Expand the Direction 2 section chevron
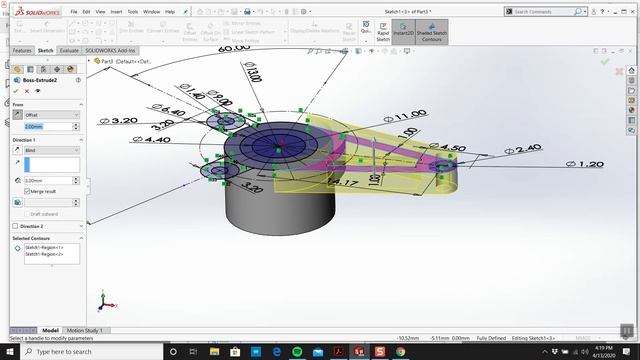Image resolution: width=640 pixels, height=360 pixels. tap(81, 226)
